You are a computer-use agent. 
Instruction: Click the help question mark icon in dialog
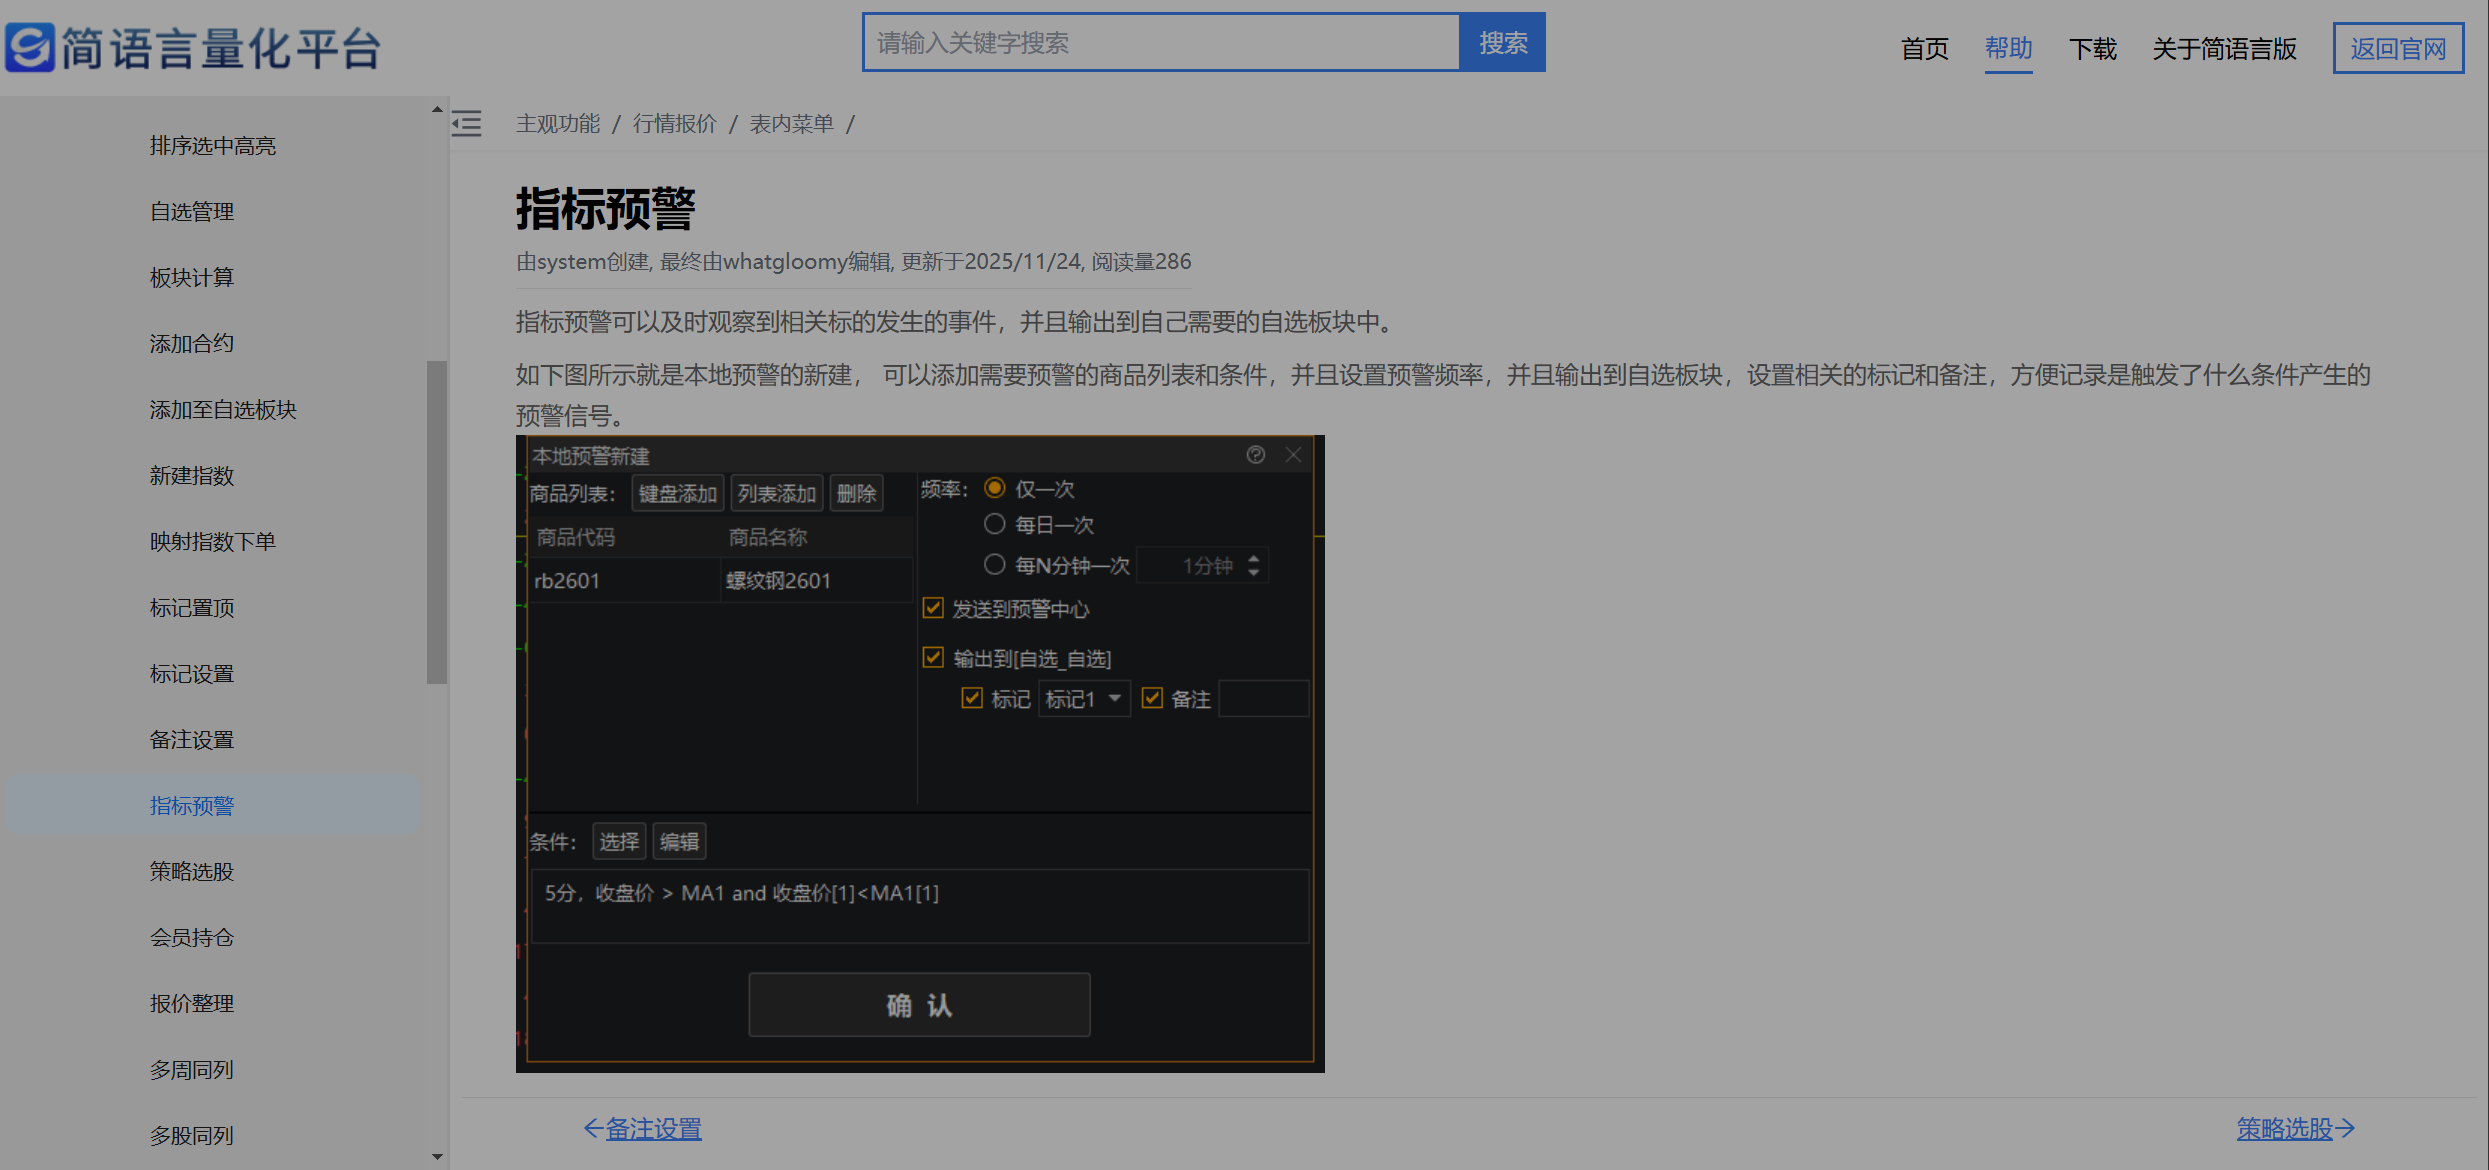click(1256, 455)
